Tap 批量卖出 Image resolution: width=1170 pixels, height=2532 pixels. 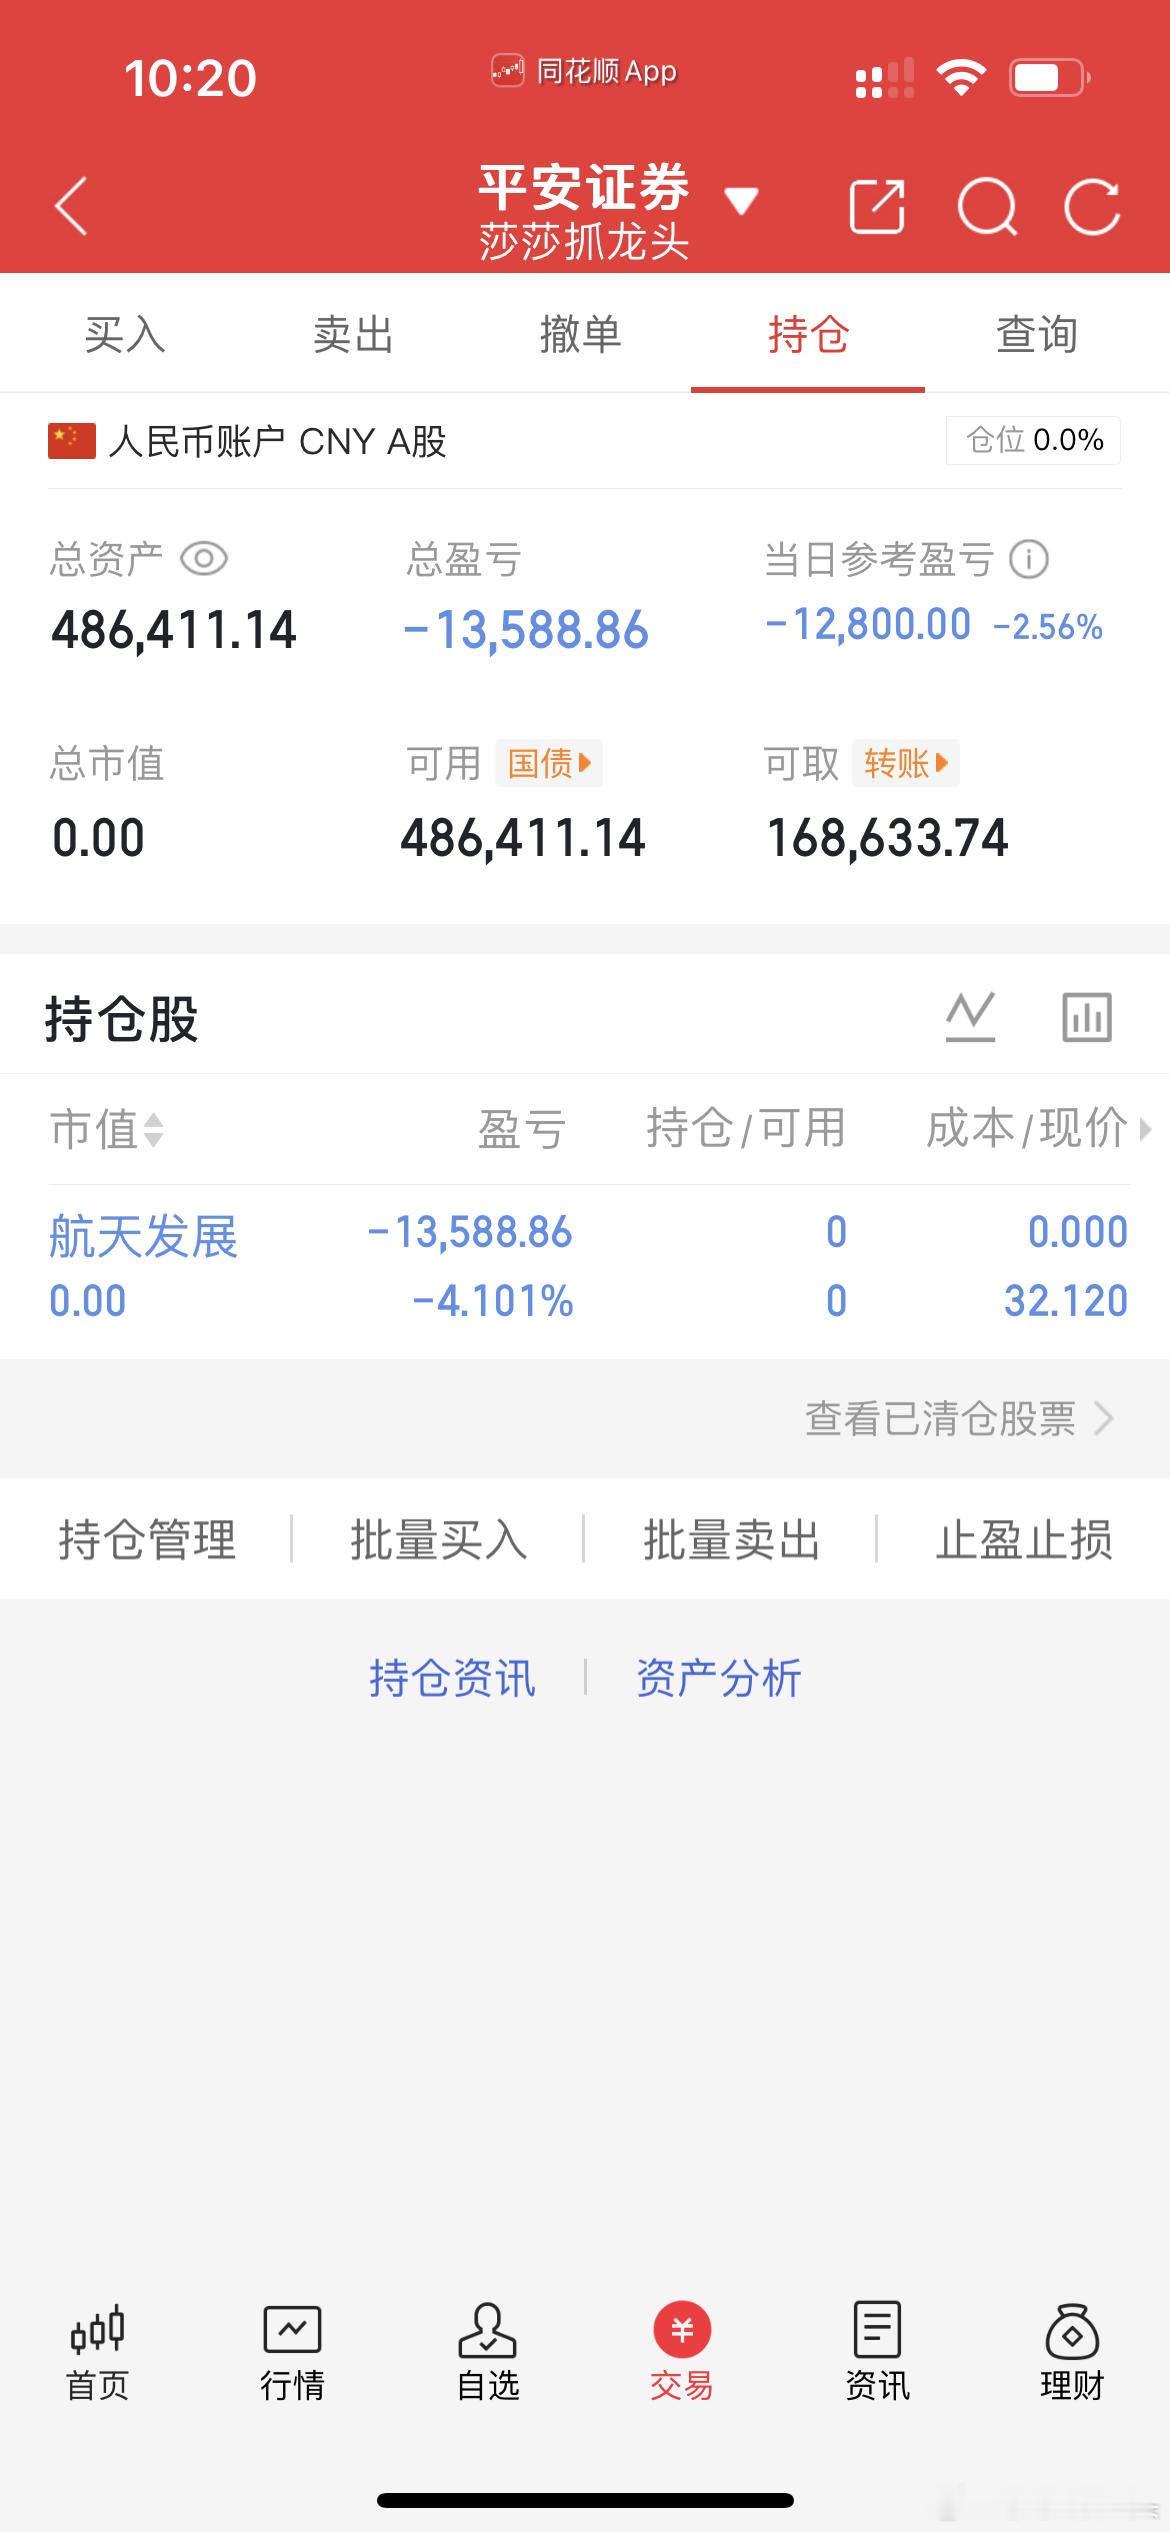(x=731, y=1539)
